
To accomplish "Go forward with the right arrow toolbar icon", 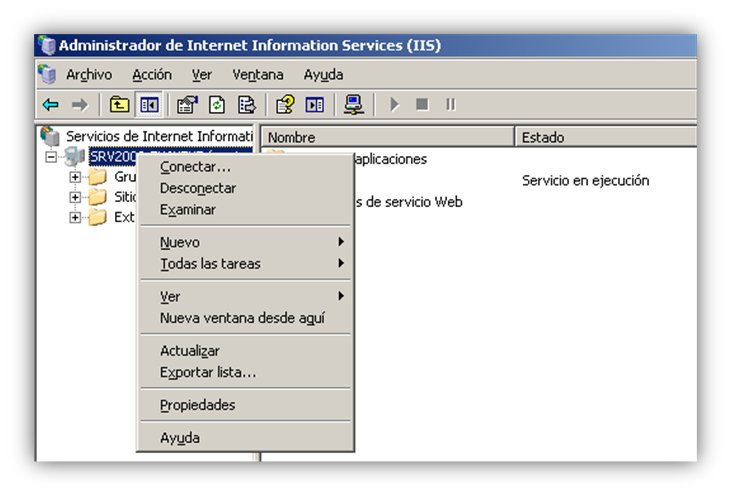I will pos(80,105).
